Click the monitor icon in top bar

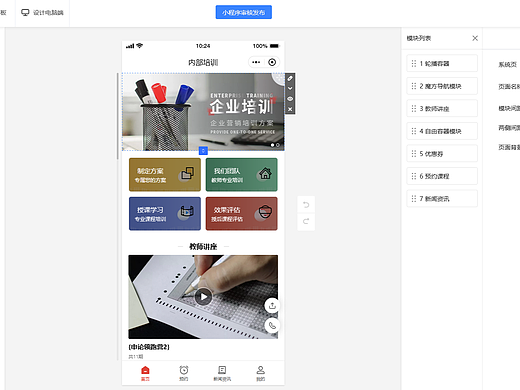pos(25,13)
